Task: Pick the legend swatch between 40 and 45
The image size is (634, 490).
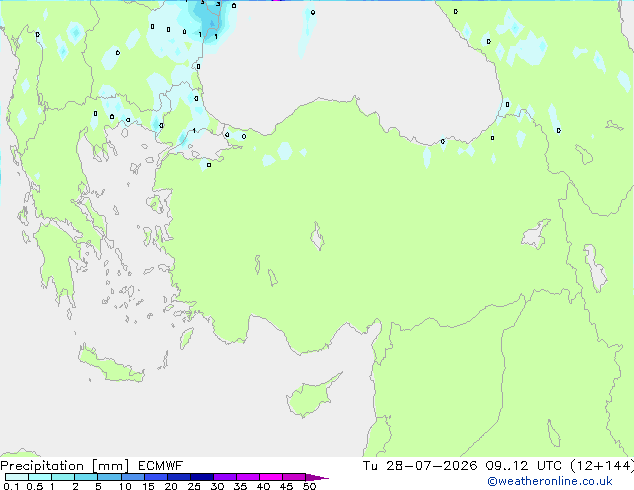Action: click(x=271, y=477)
